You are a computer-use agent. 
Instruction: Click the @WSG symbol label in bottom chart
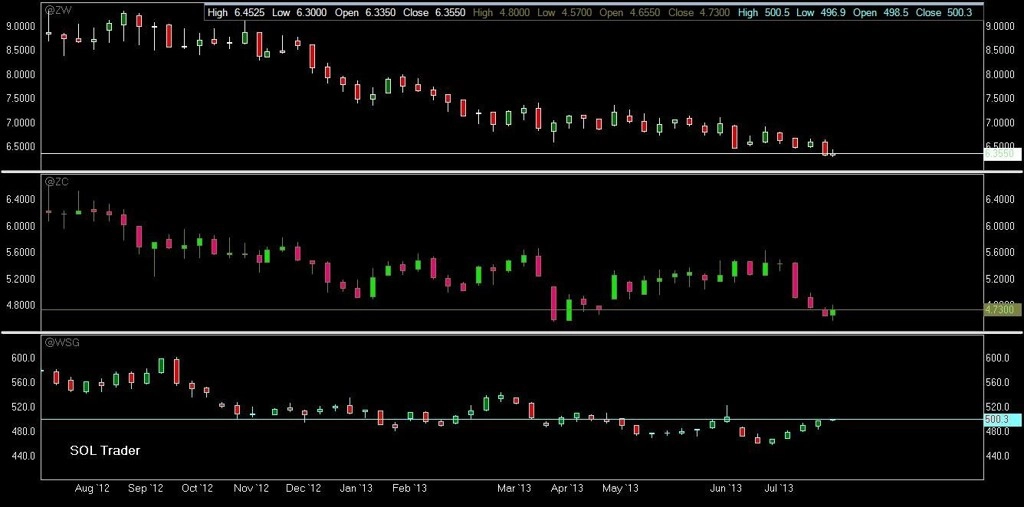[x=62, y=342]
